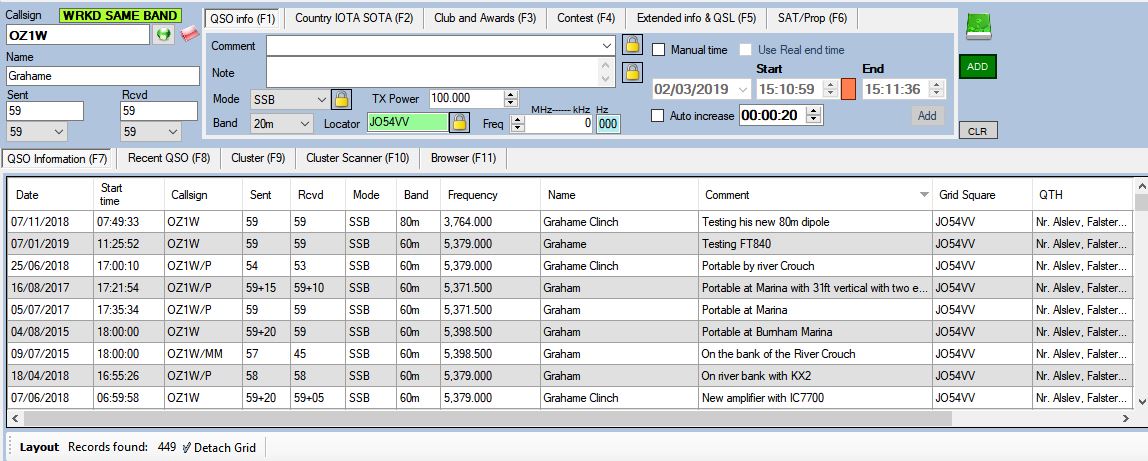The height and width of the screenshot is (461, 1148).
Task: Enable the Manual time checkbox
Action: pyautogui.click(x=659, y=50)
